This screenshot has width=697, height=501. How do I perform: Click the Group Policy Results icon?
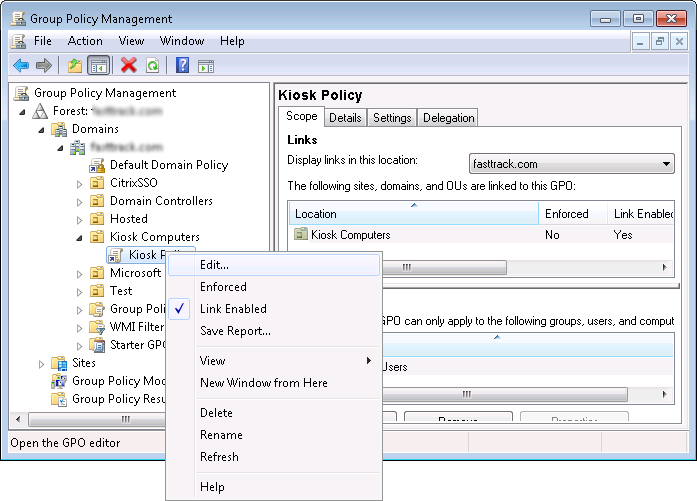point(59,399)
